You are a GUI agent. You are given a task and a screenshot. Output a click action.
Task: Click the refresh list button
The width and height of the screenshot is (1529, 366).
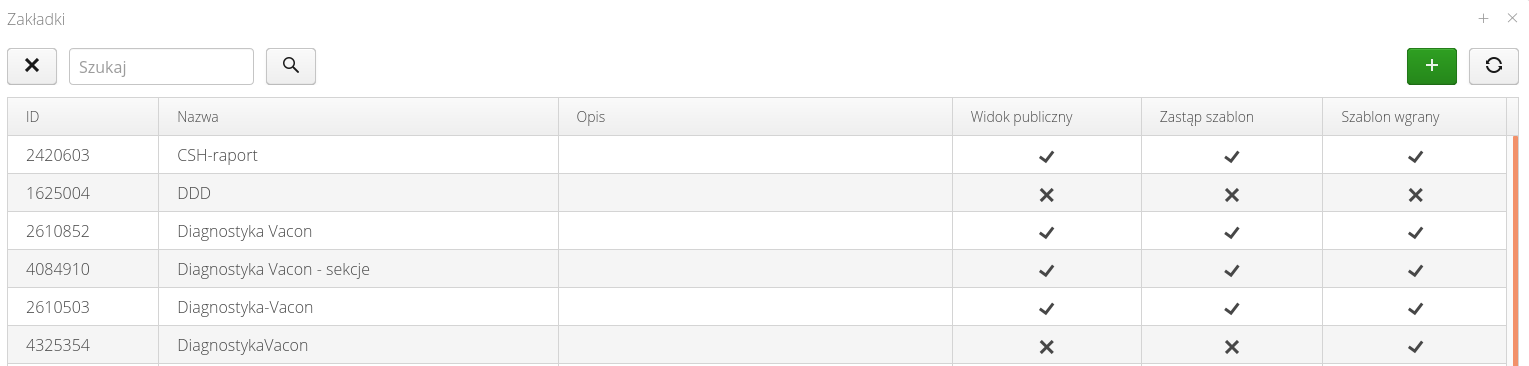click(x=1494, y=66)
